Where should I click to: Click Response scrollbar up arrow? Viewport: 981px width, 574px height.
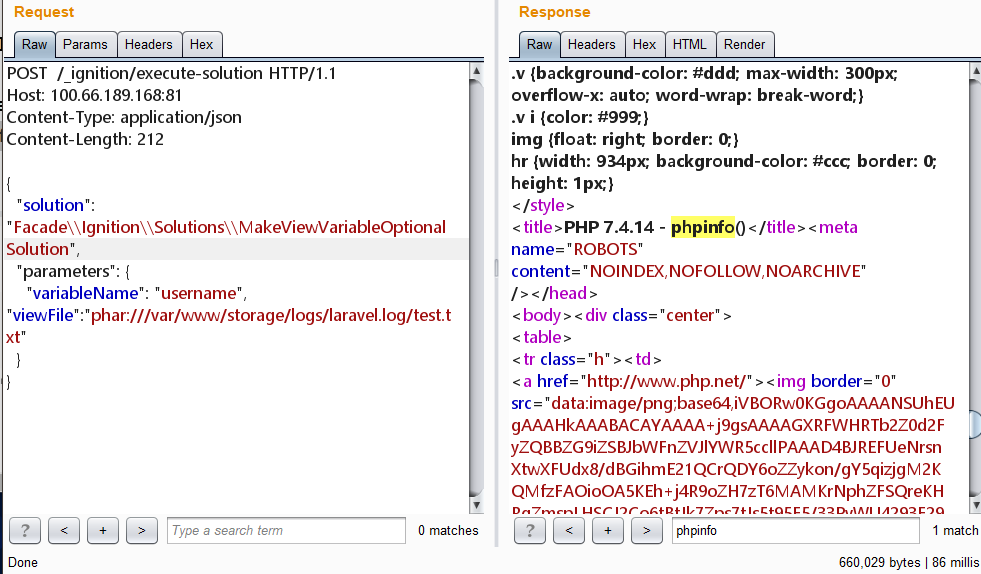tap(975, 70)
